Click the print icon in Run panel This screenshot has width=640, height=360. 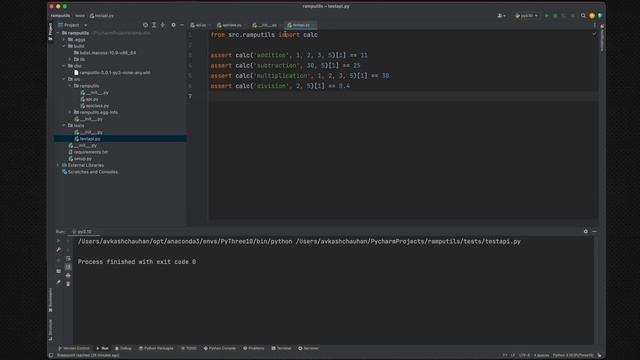pos(68,276)
